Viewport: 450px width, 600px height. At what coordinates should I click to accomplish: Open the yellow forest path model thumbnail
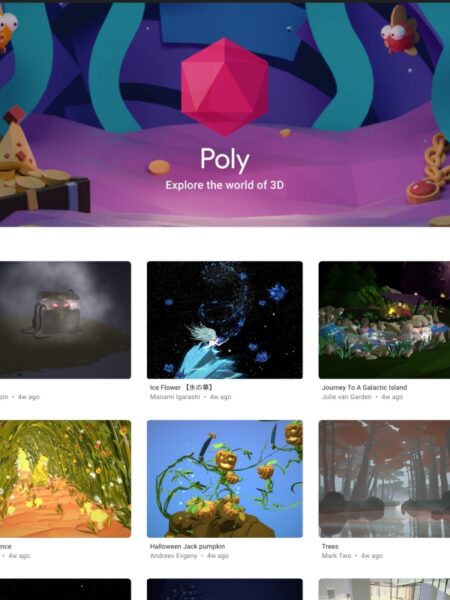coord(65,479)
